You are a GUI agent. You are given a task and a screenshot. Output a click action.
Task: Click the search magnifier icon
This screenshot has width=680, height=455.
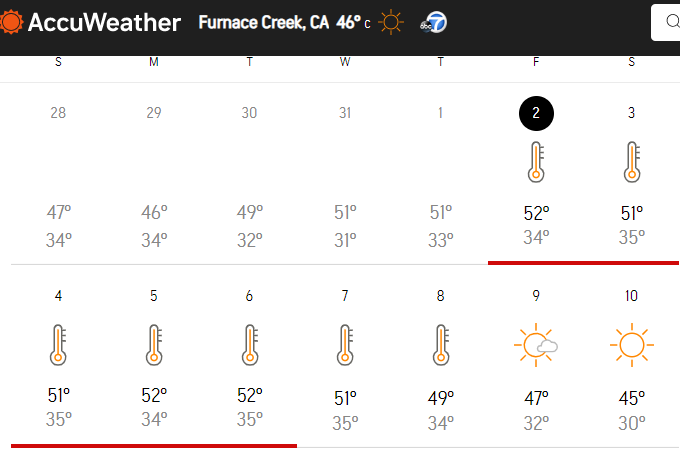673,21
